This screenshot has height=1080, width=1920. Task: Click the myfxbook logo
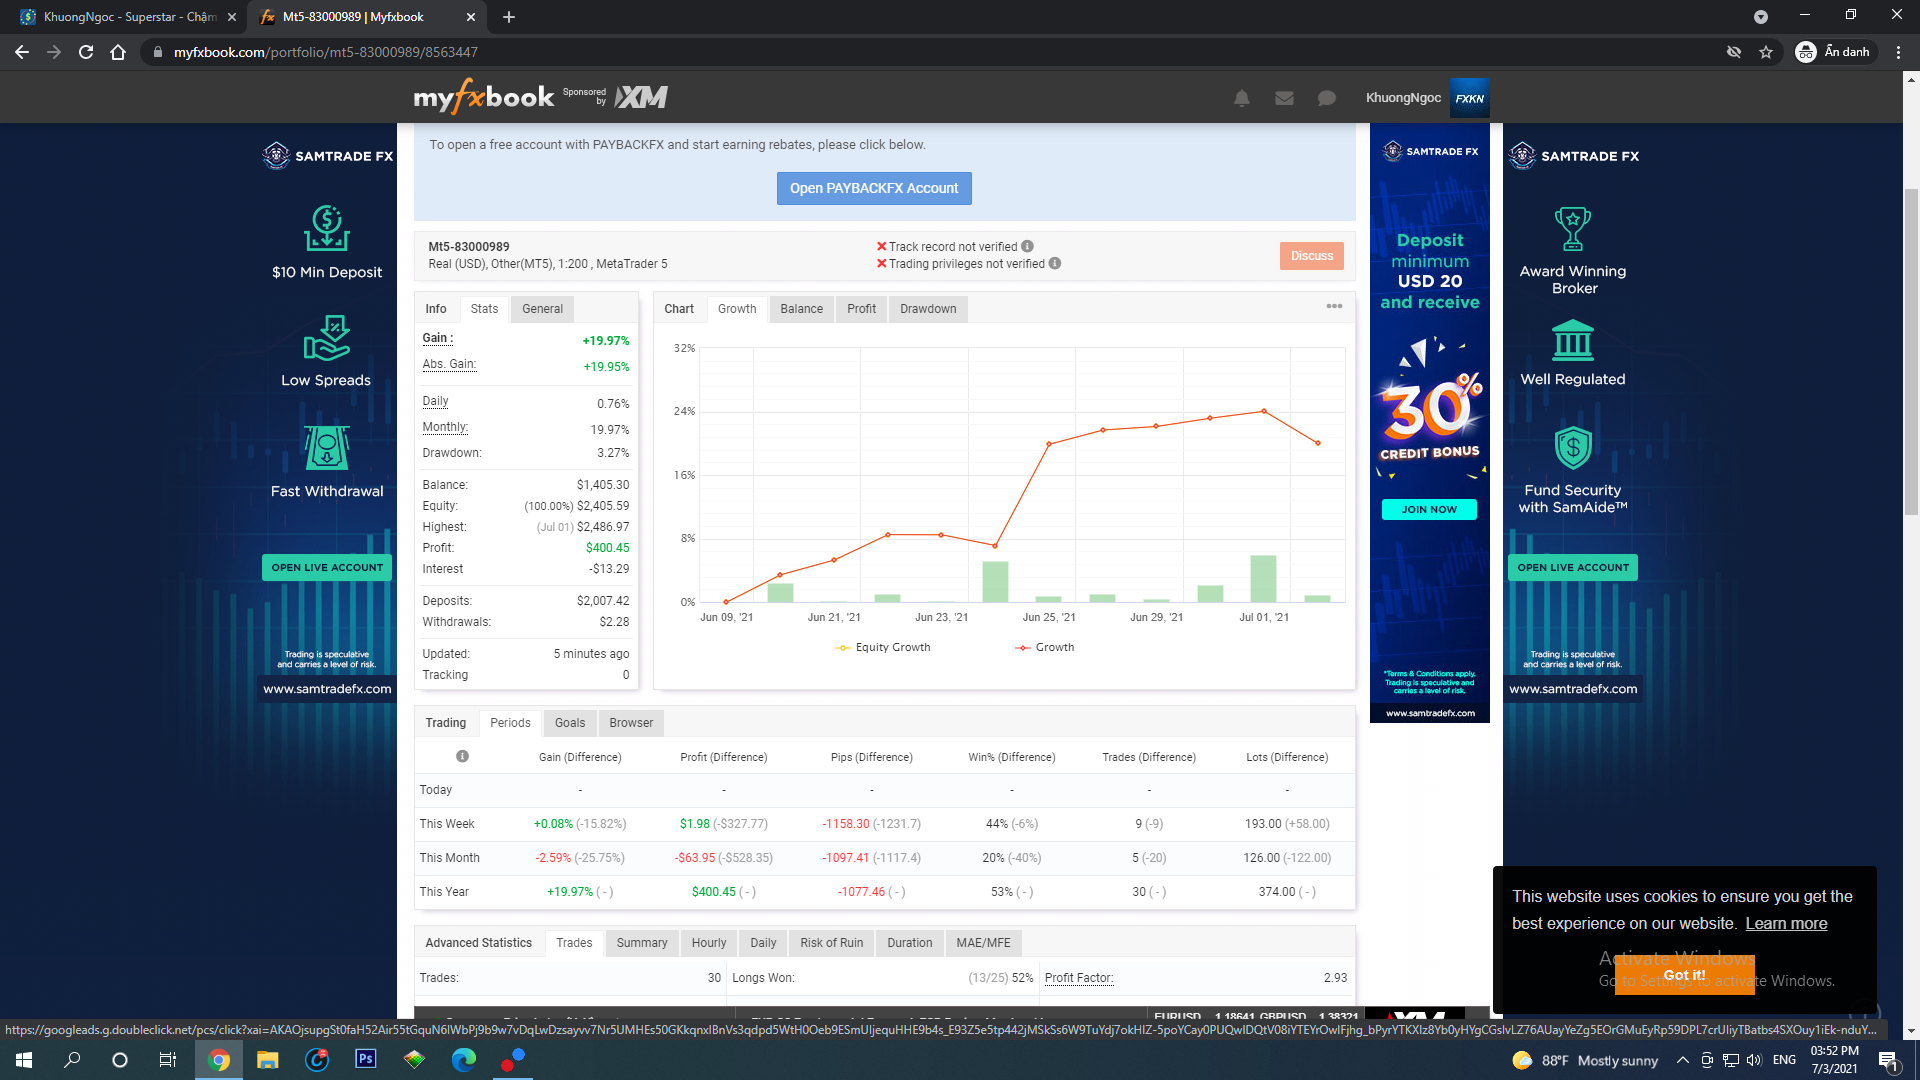(484, 97)
